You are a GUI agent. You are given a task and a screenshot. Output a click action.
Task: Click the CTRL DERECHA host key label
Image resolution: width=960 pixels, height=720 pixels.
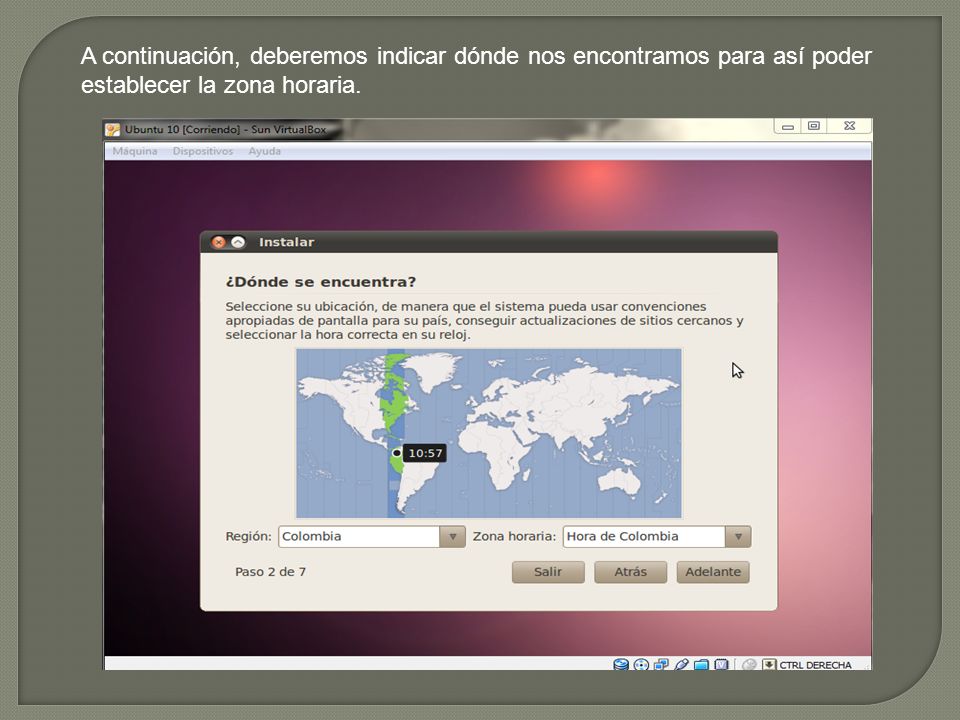pyautogui.click(x=816, y=665)
